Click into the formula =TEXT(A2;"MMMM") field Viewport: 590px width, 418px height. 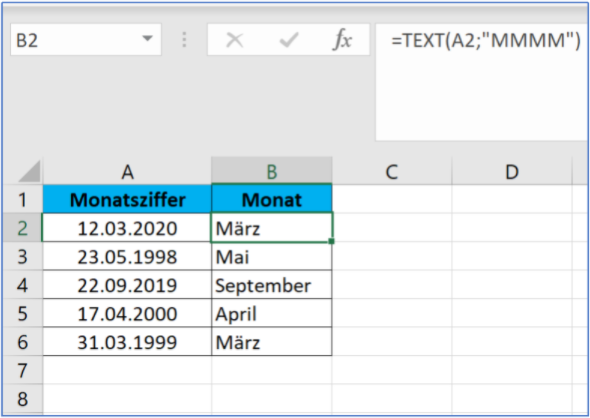pyautogui.click(x=482, y=82)
